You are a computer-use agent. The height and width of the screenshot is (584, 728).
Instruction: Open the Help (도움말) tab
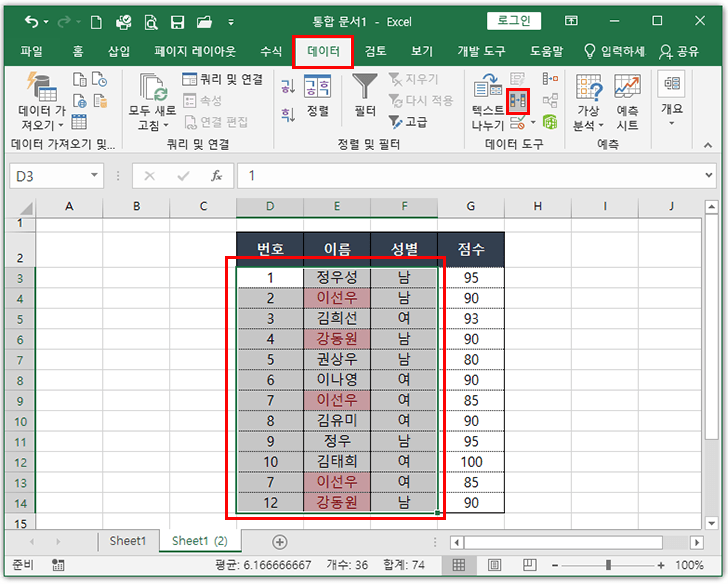tap(546, 51)
